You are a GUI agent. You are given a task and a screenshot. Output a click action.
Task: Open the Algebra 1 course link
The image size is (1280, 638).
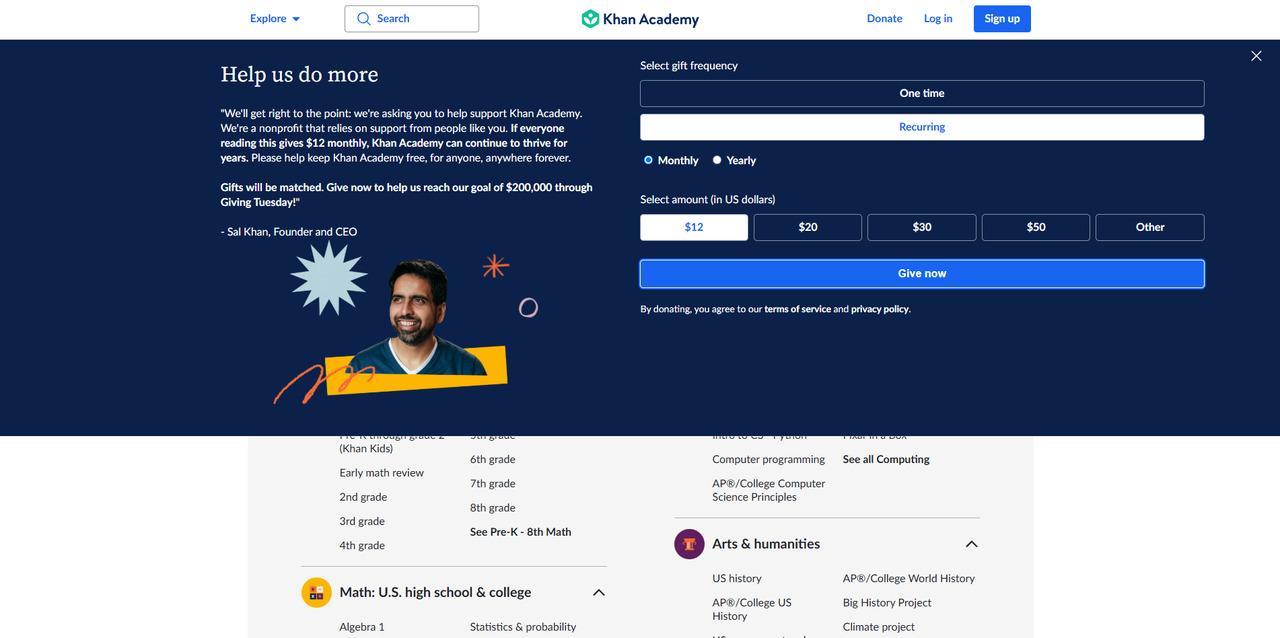[362, 627]
